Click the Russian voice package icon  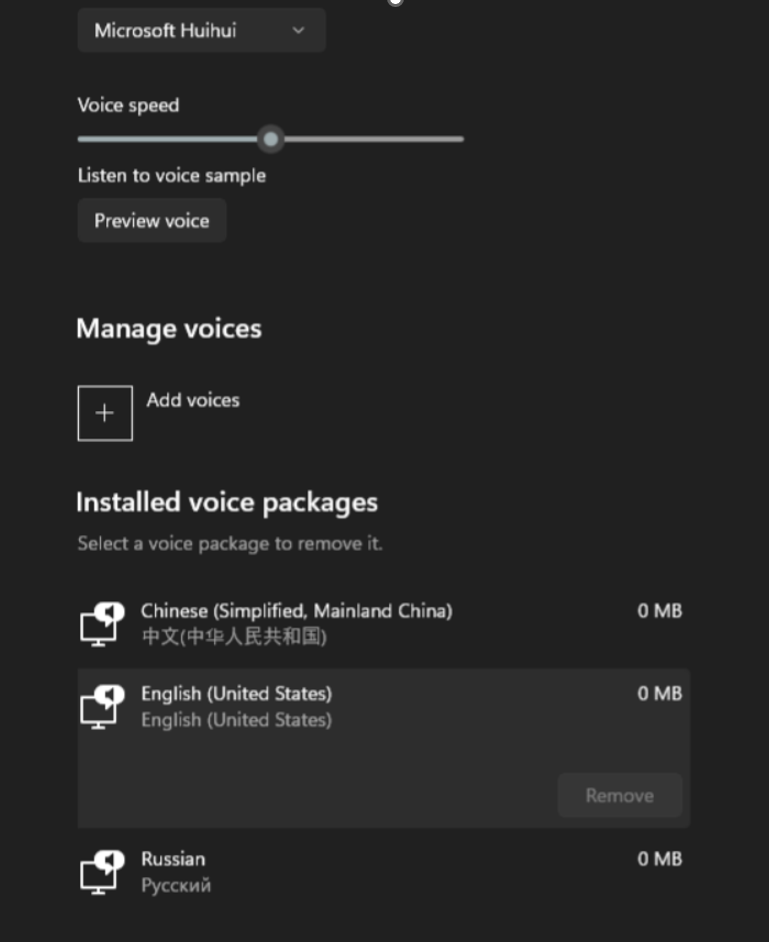[101, 871]
